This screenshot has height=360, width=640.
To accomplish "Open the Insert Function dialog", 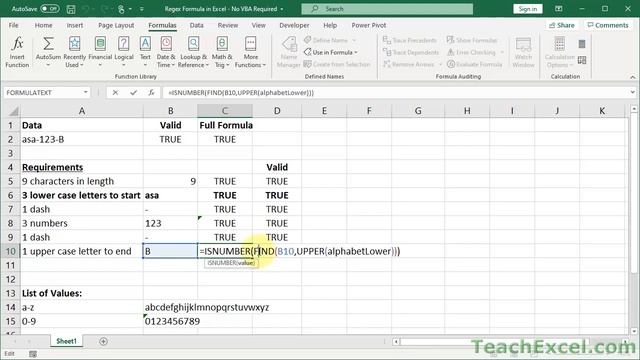I will click(17, 52).
